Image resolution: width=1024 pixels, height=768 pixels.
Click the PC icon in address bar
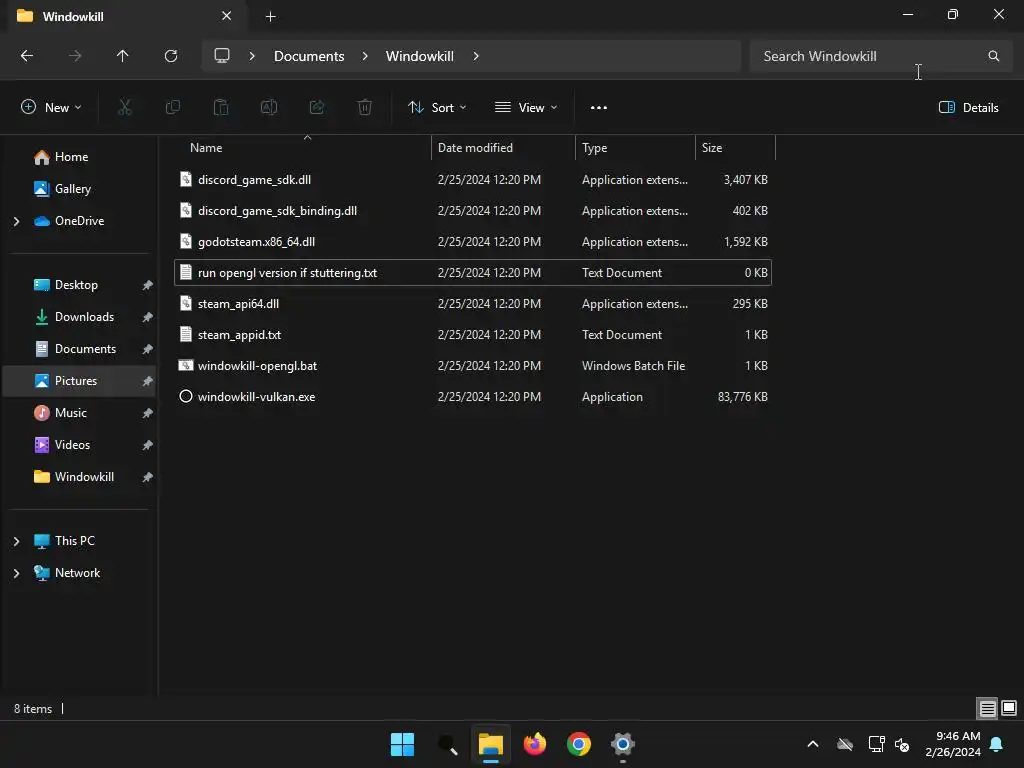click(x=222, y=56)
